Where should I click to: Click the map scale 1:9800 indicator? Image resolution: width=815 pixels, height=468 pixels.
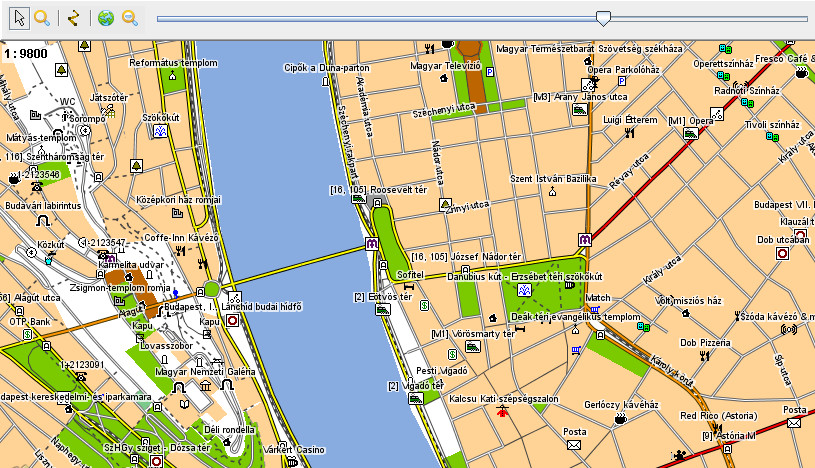[x=25, y=53]
